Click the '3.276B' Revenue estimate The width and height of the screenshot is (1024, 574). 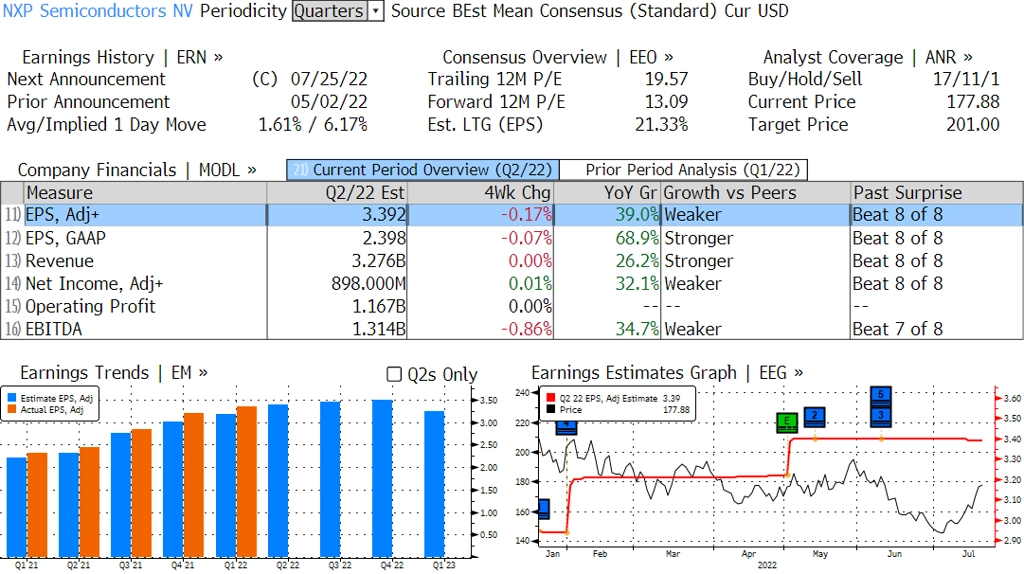click(379, 261)
